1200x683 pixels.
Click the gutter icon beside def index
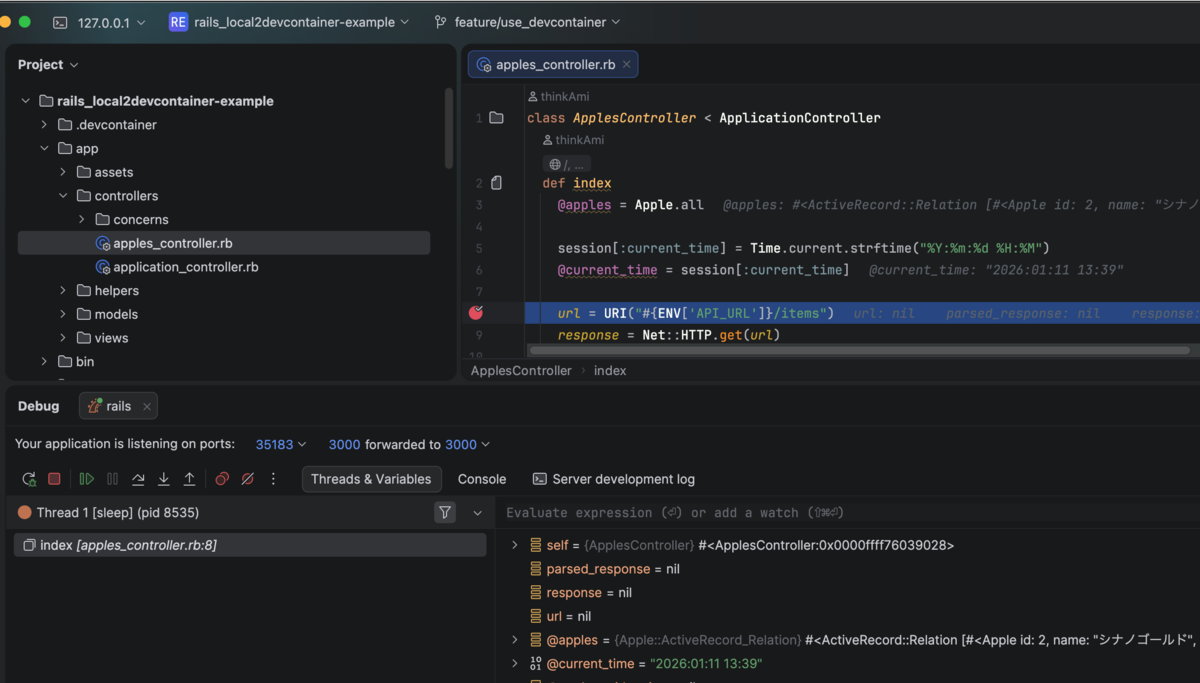(497, 183)
